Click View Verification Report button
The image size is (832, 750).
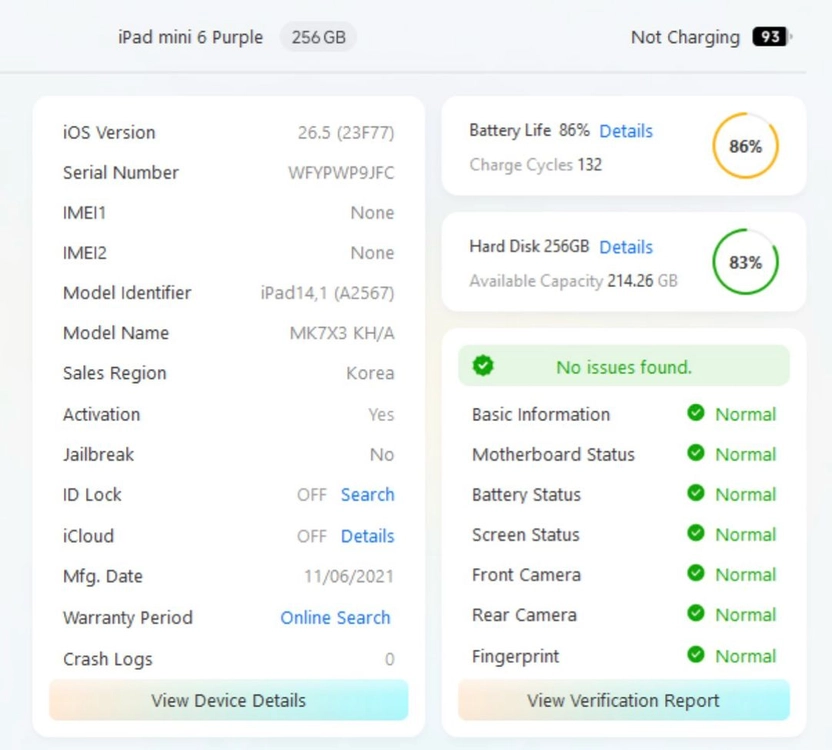pos(623,700)
